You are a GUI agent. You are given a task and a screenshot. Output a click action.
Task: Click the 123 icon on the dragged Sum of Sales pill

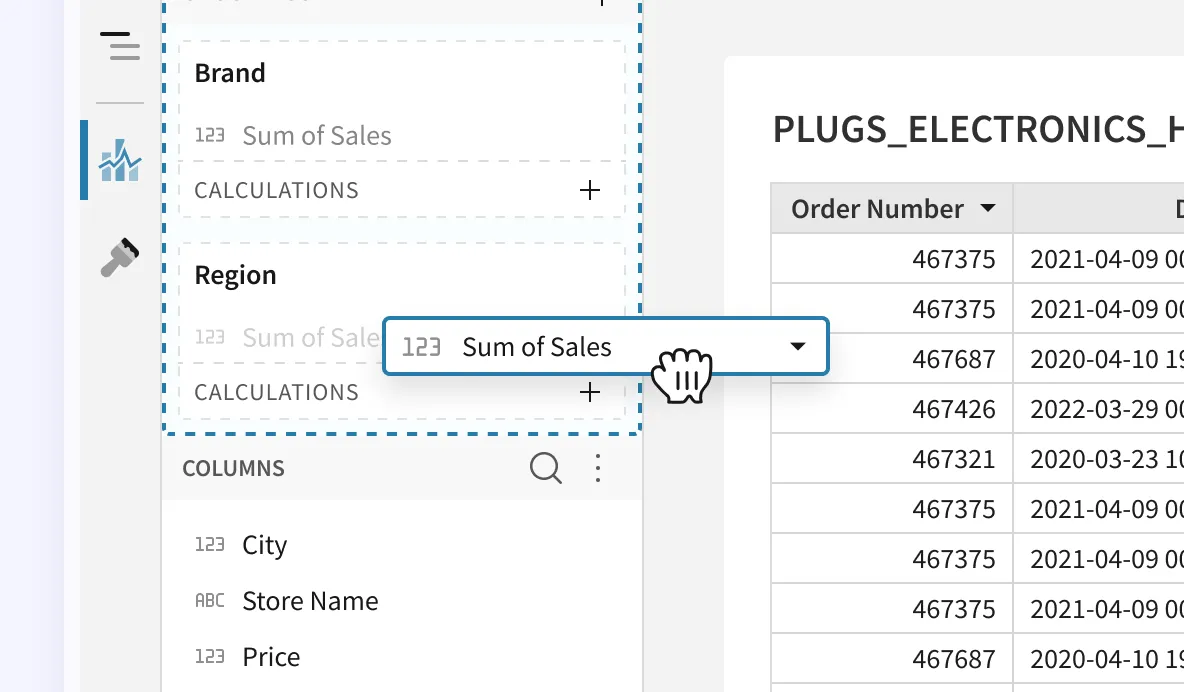pyautogui.click(x=421, y=346)
